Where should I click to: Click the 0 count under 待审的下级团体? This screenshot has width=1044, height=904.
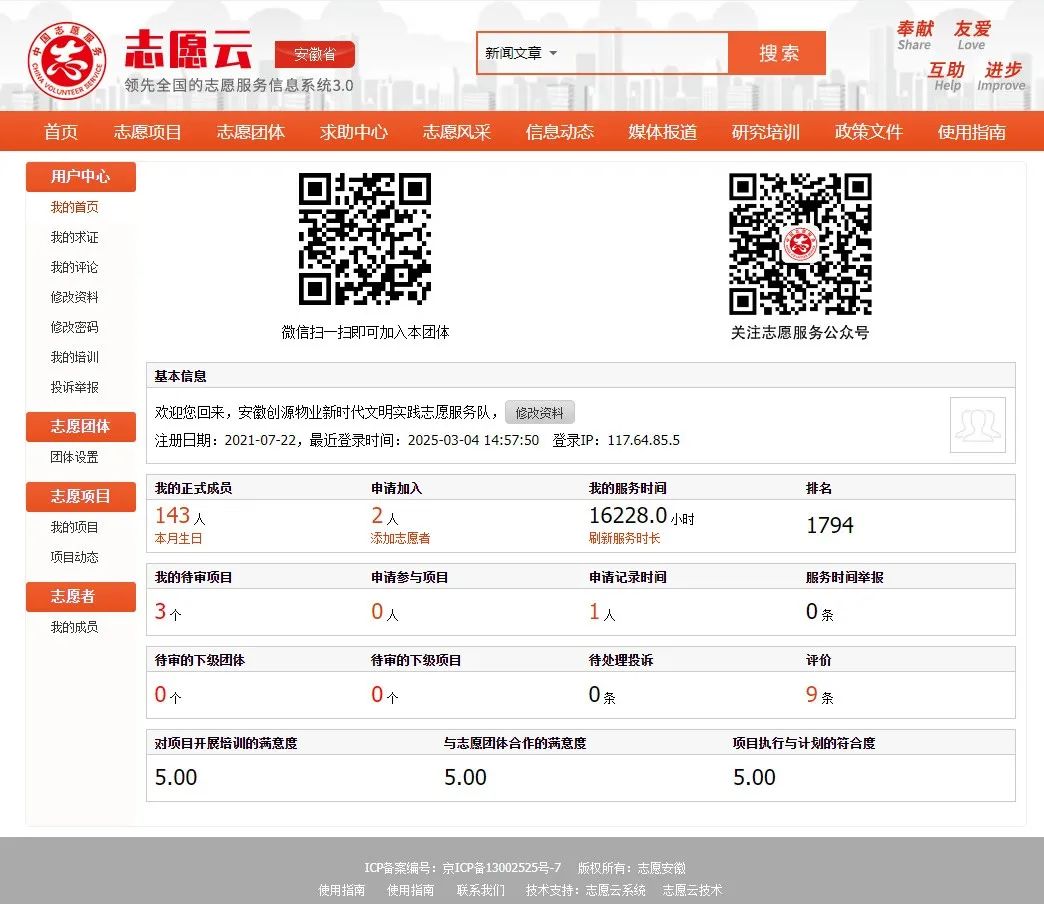(160, 694)
